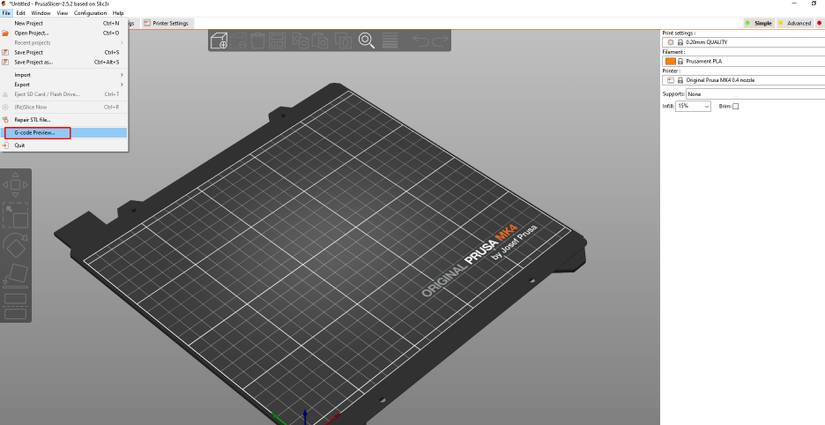
Task: Switch to Expert mode red dot
Action: coord(820,23)
